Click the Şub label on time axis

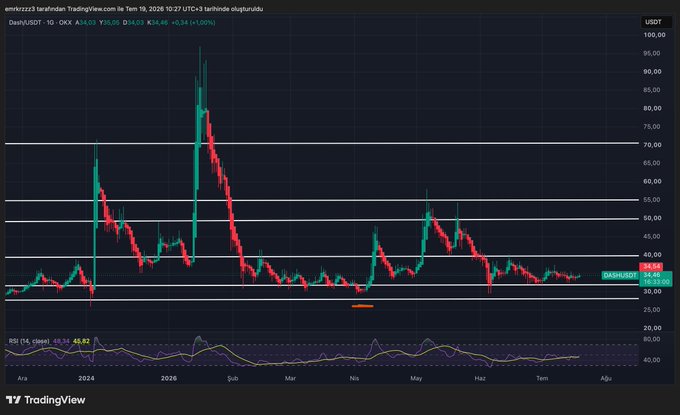click(233, 379)
